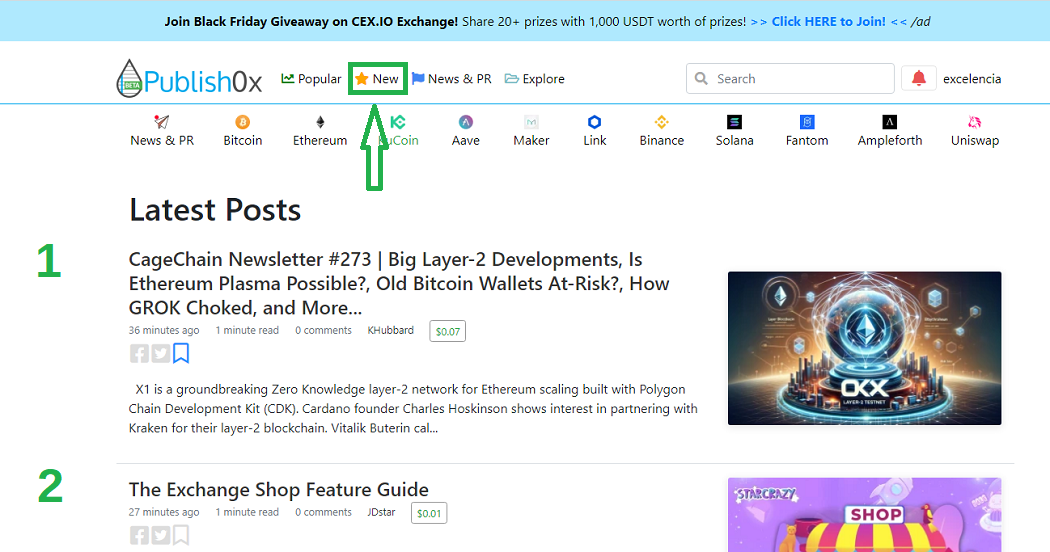Viewport: 1050px width, 552px height.
Task: Switch to the New posts tab
Action: coord(377,79)
